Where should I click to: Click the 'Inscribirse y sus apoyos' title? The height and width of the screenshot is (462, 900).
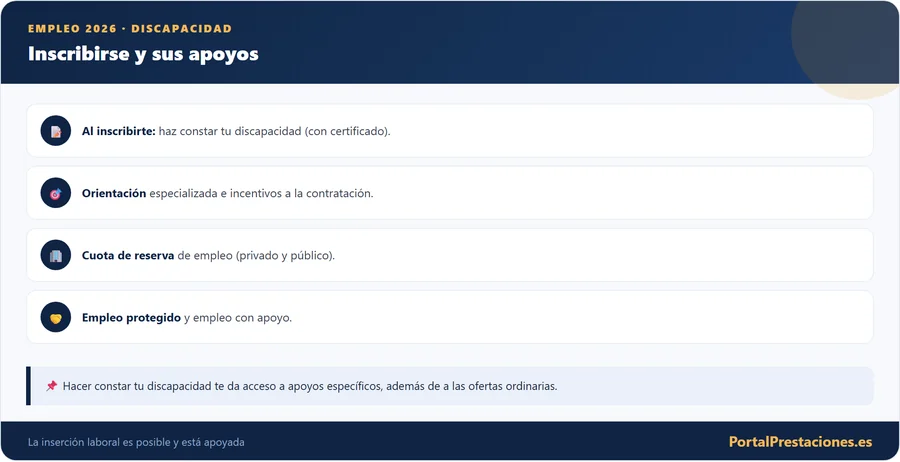(x=143, y=54)
